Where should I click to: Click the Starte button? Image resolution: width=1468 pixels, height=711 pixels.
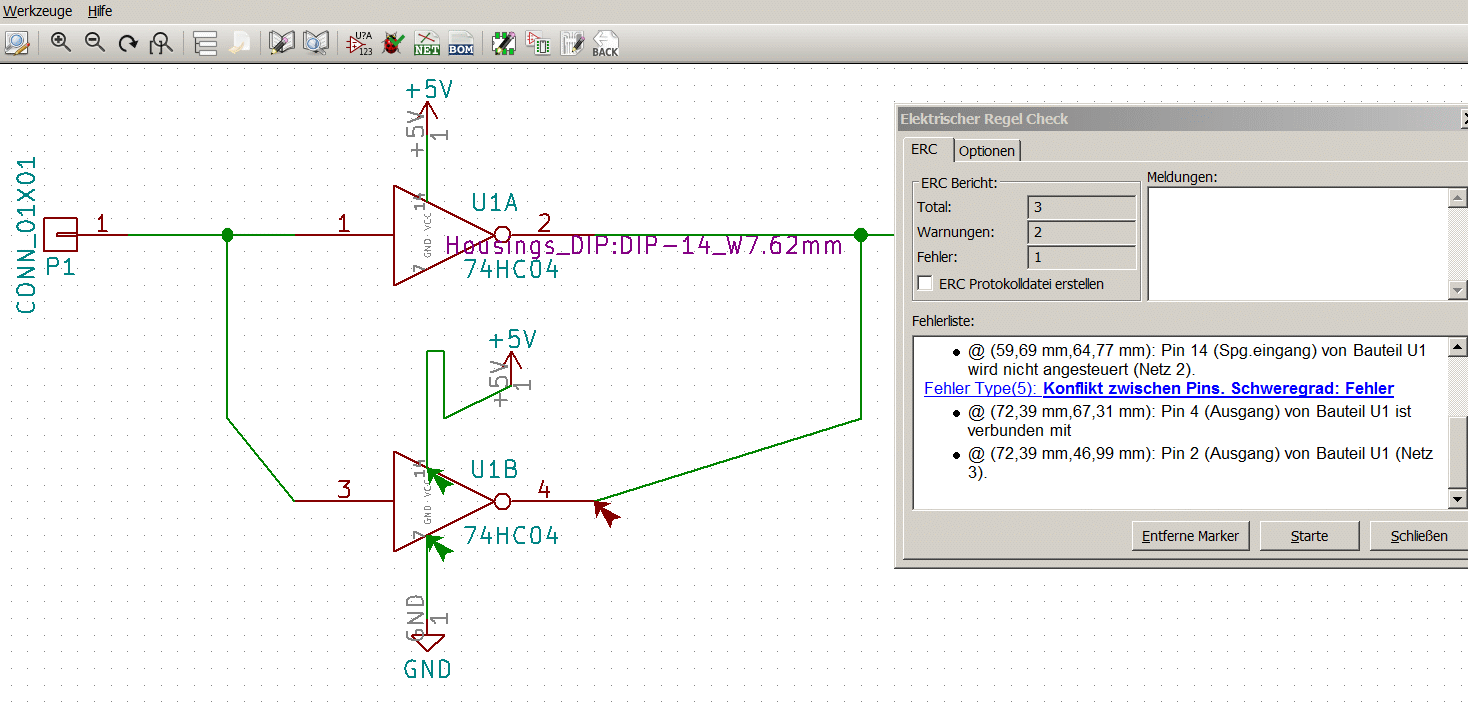click(1309, 536)
